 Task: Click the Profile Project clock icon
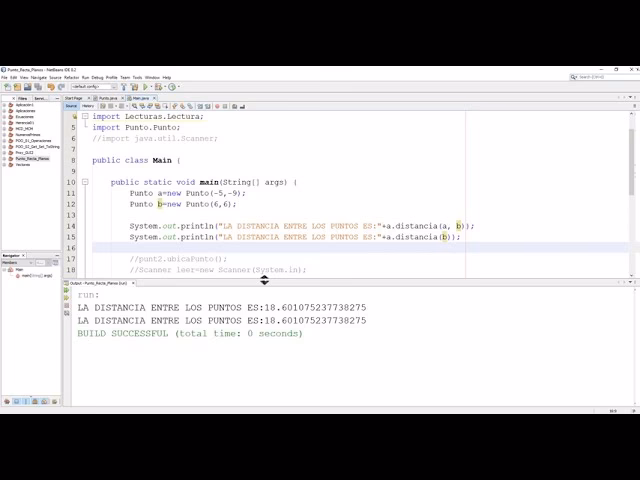click(172, 87)
